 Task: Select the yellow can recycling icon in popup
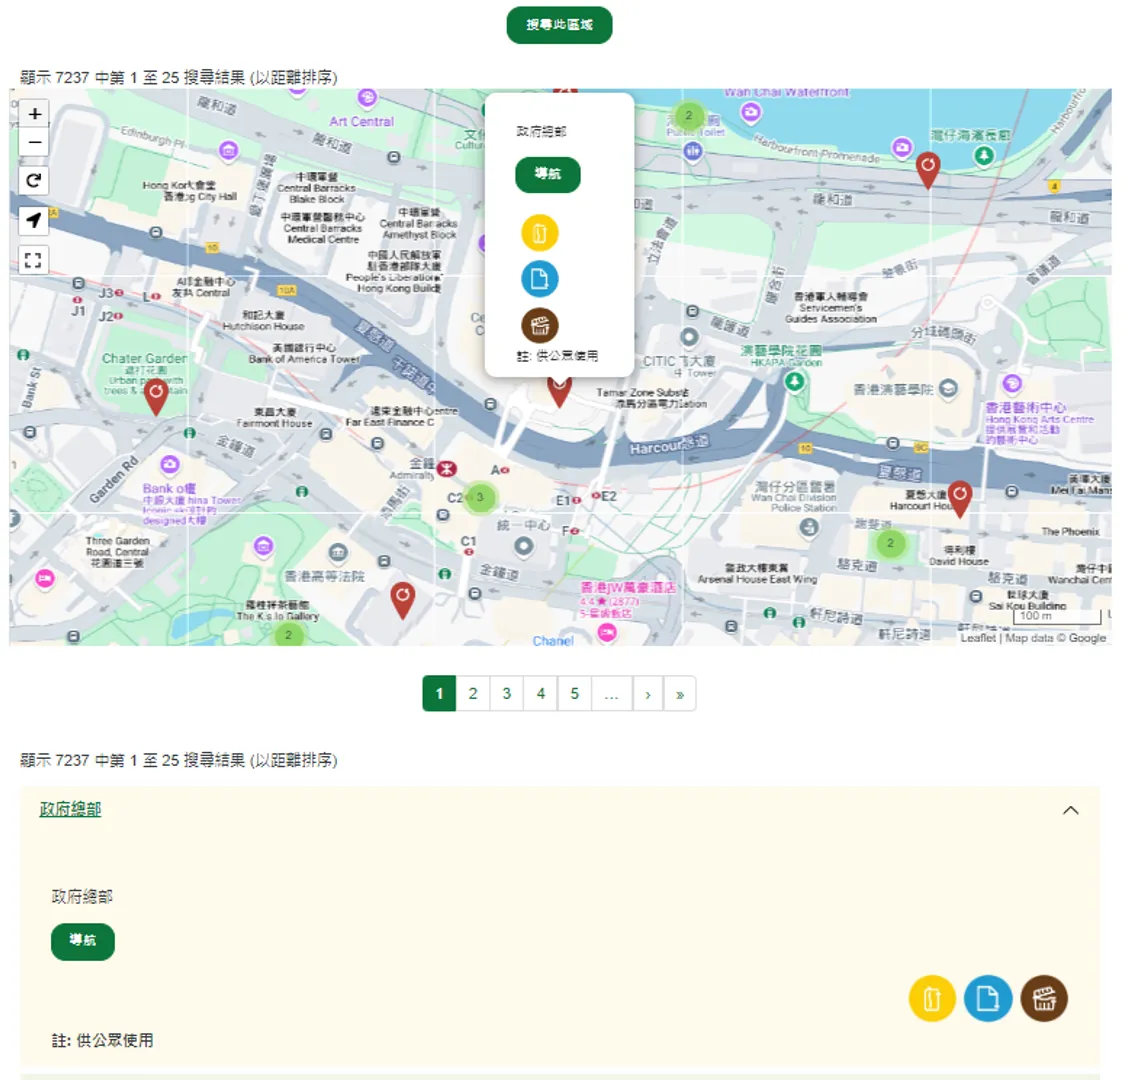coord(538,231)
